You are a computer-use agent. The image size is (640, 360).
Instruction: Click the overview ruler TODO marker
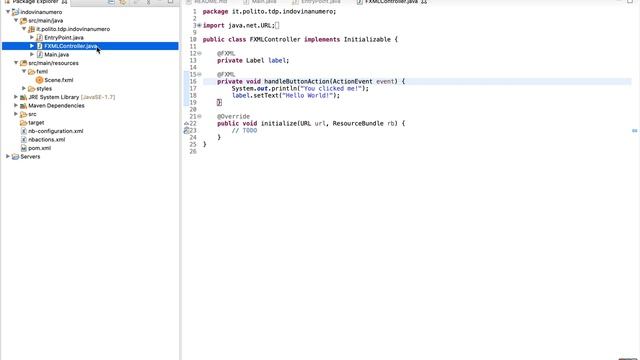pyautogui.click(x=635, y=131)
